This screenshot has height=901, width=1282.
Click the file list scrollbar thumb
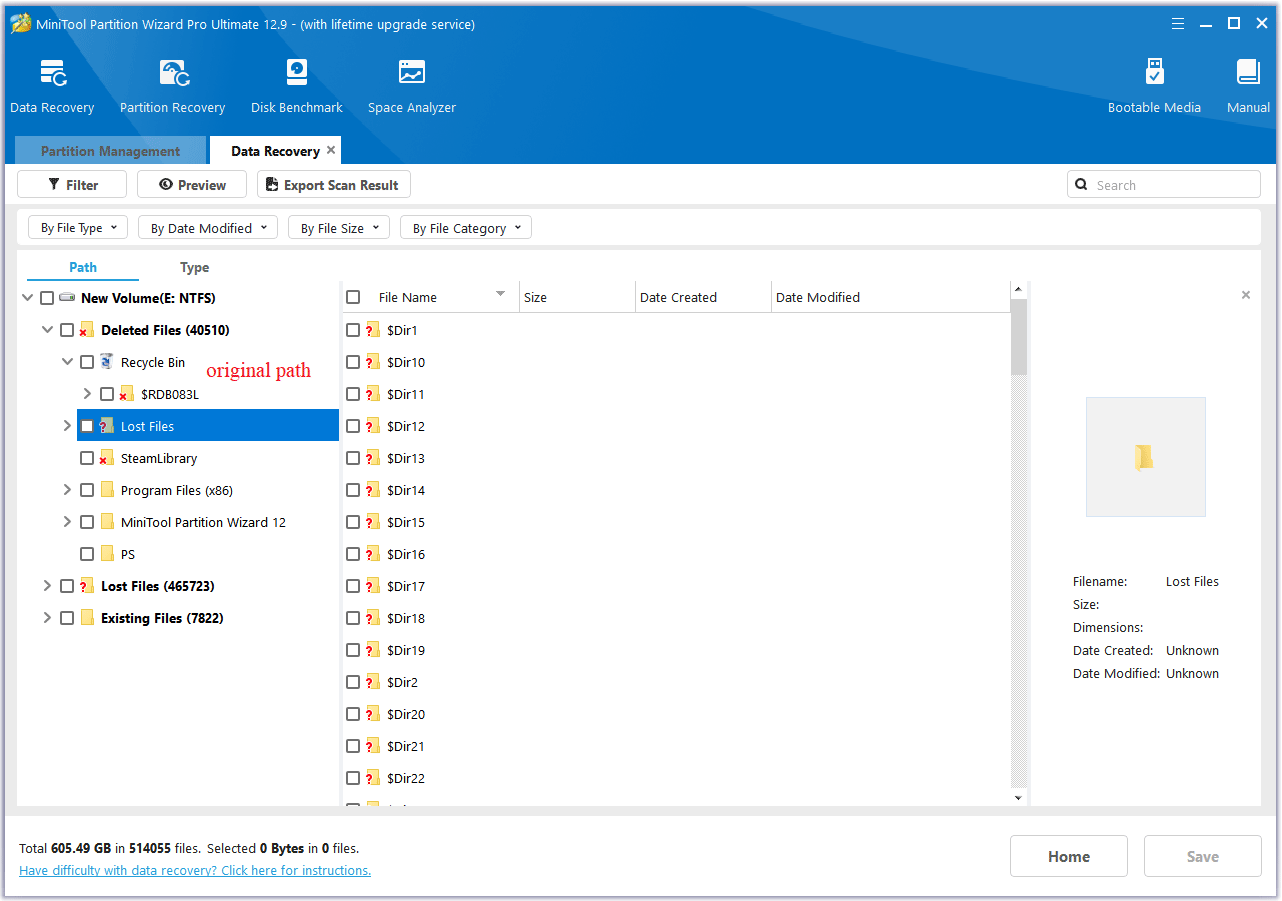[x=1019, y=337]
